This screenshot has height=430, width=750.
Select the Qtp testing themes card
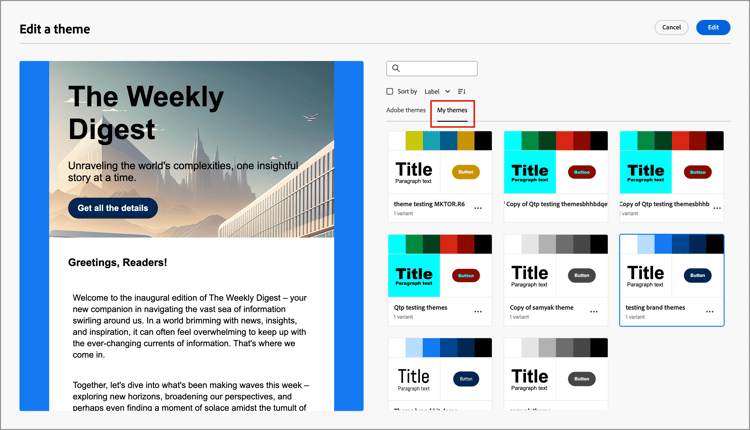click(440, 280)
